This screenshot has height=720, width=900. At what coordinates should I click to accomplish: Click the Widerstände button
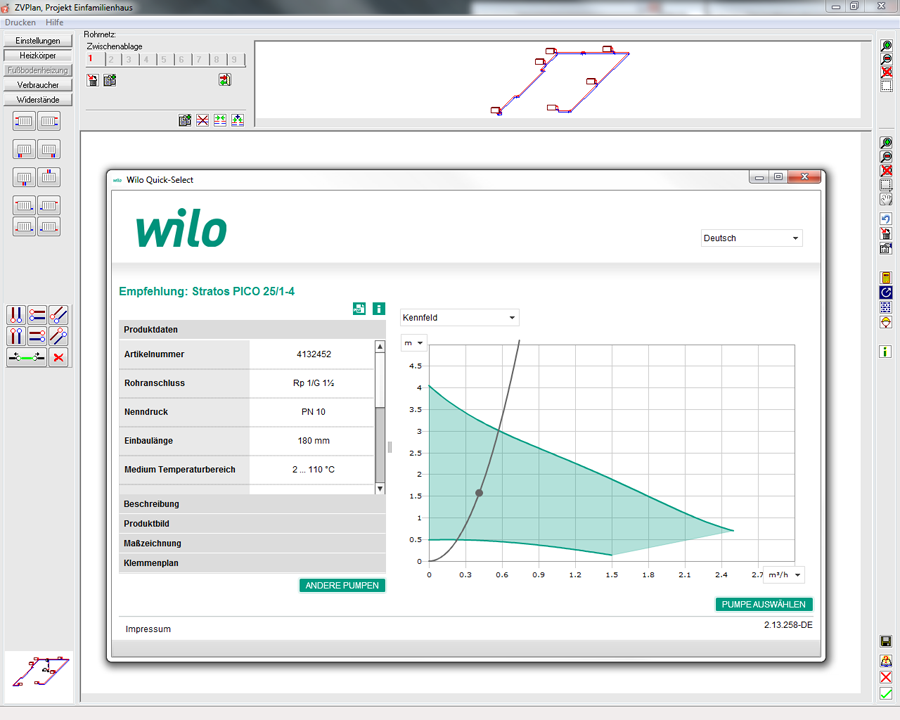click(38, 100)
